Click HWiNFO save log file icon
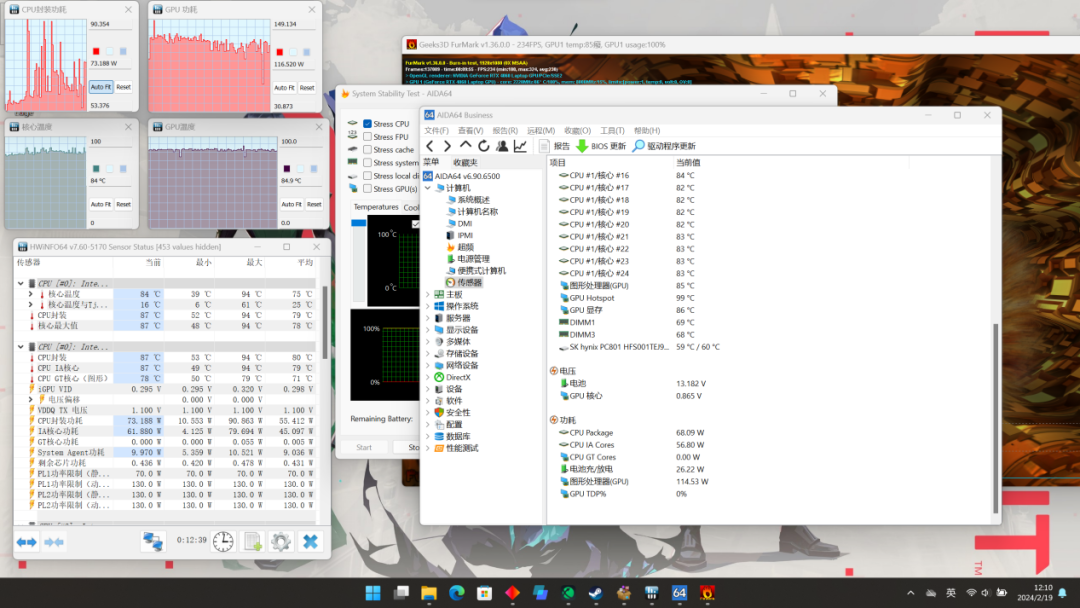 (253, 541)
